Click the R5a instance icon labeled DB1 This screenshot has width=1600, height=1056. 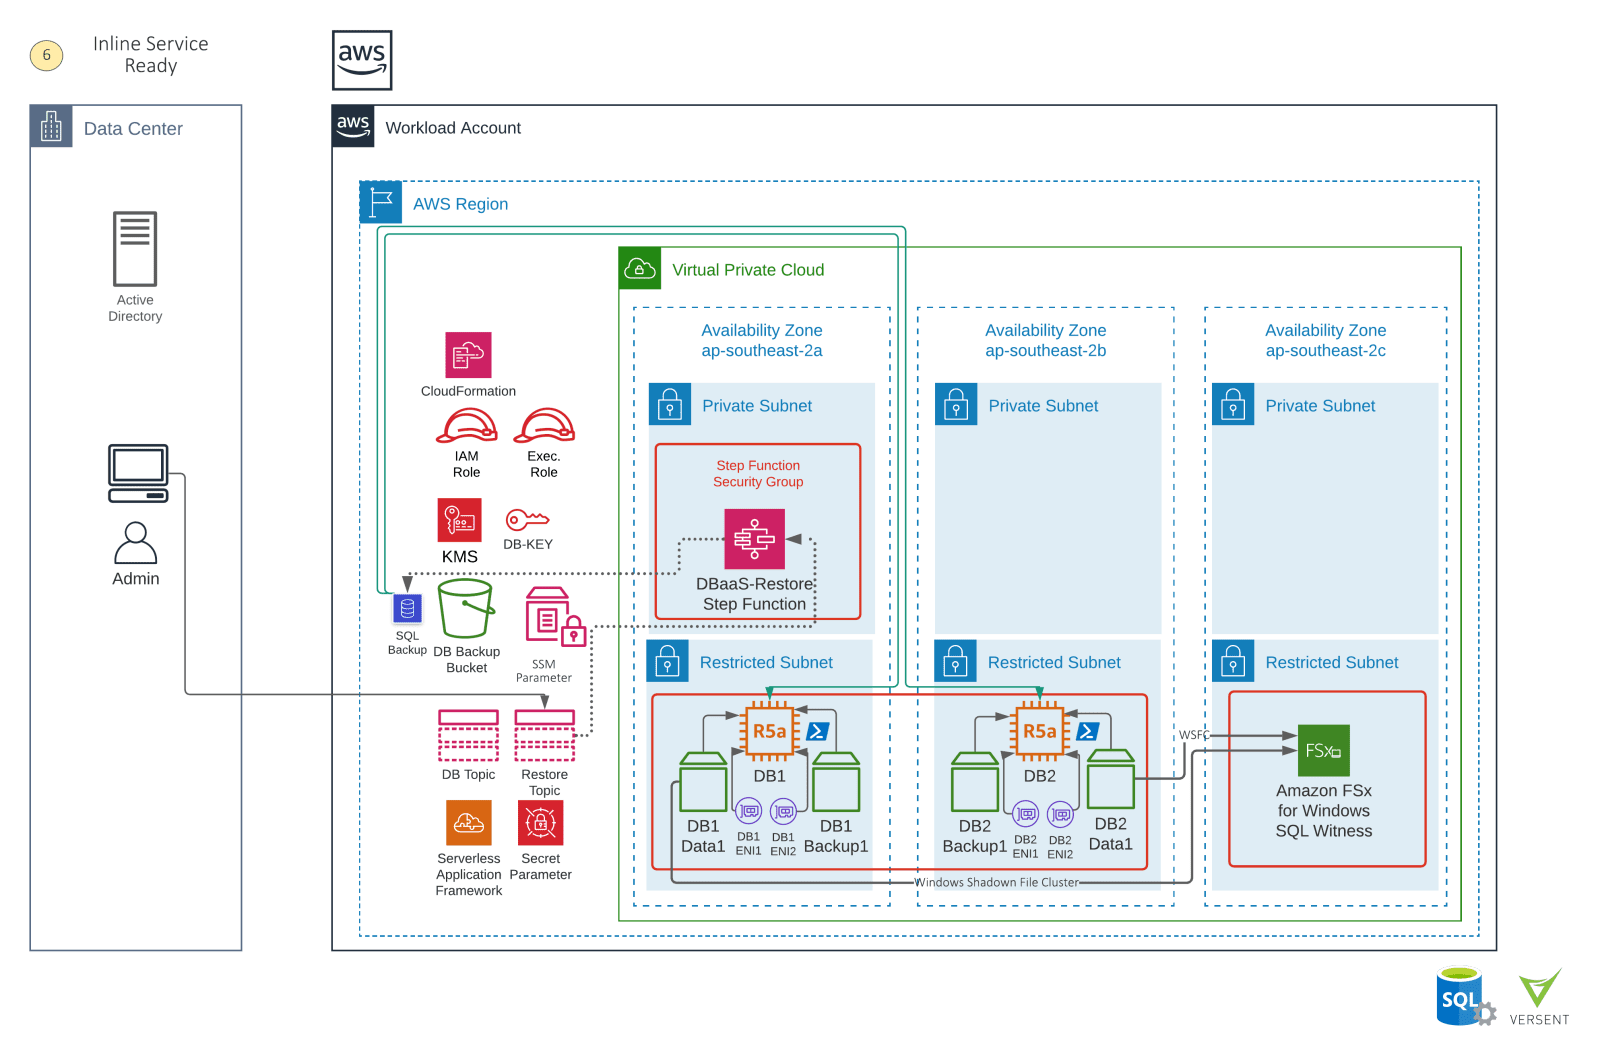pyautogui.click(x=768, y=730)
